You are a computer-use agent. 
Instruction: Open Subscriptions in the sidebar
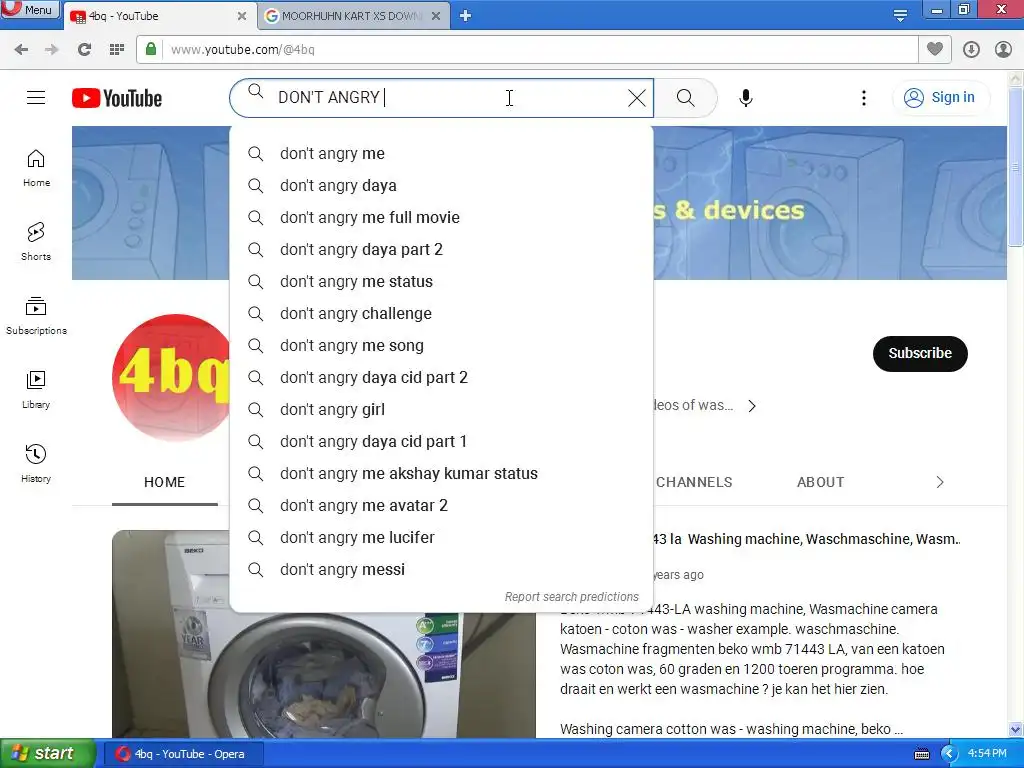(36, 316)
